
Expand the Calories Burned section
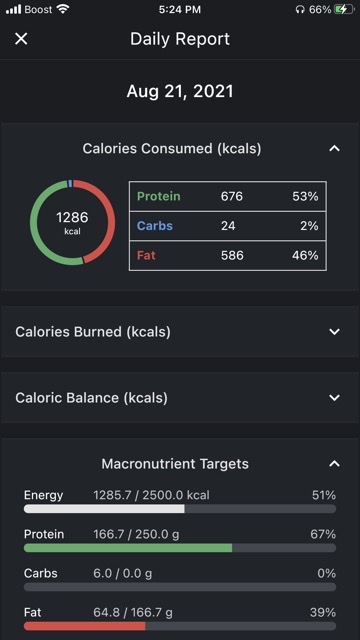pyautogui.click(x=334, y=332)
